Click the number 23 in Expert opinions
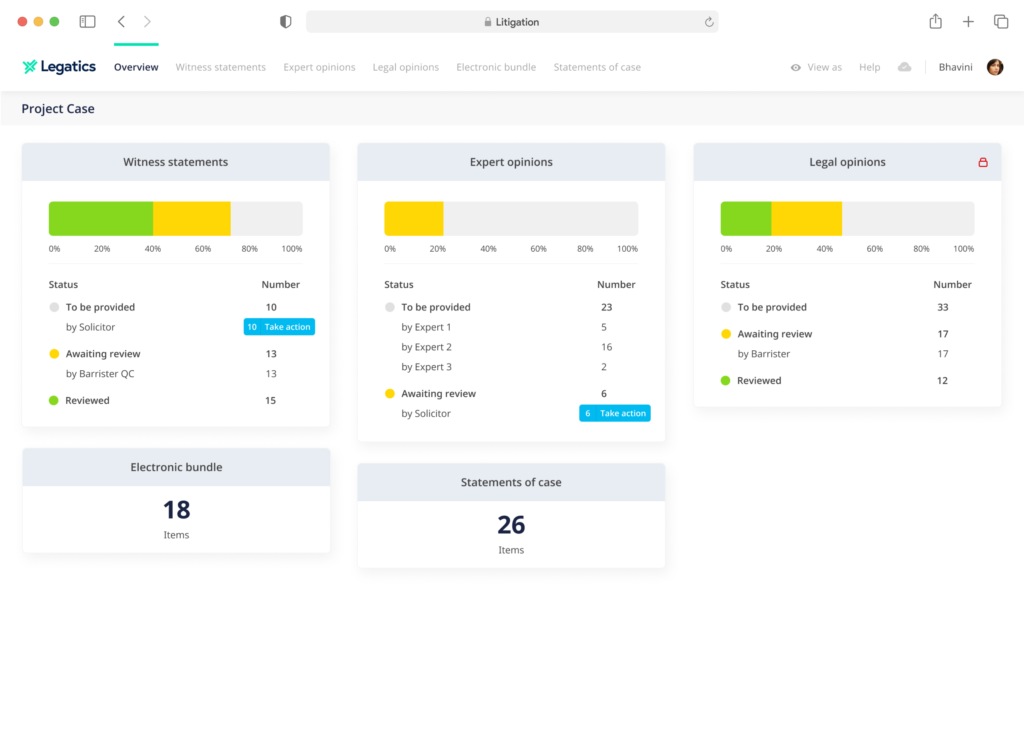The image size is (1024, 745). (x=606, y=307)
